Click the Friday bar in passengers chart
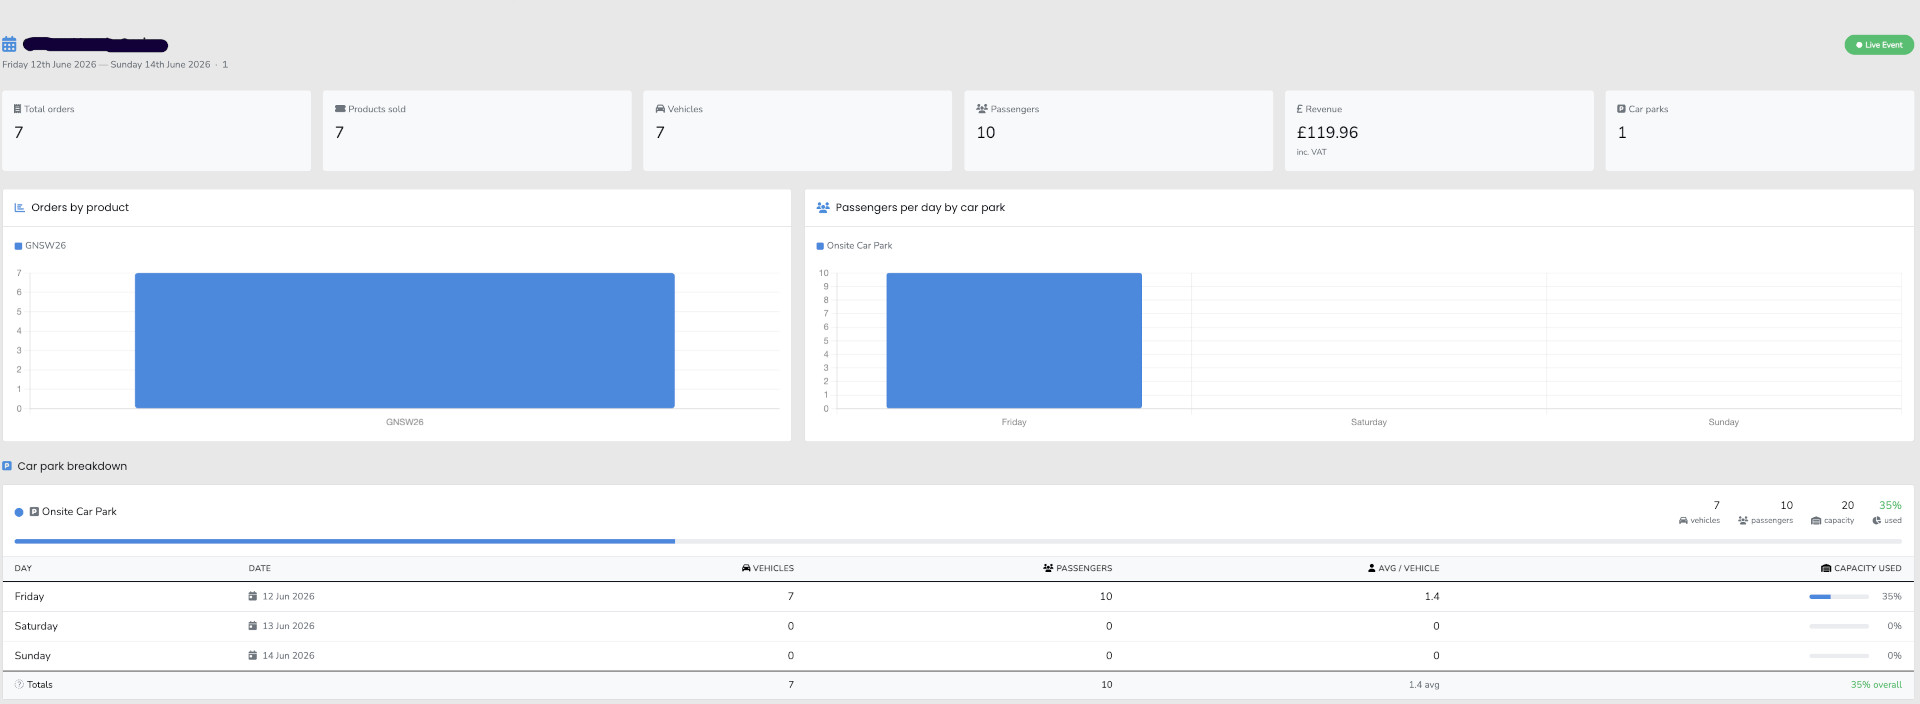 pos(1014,340)
